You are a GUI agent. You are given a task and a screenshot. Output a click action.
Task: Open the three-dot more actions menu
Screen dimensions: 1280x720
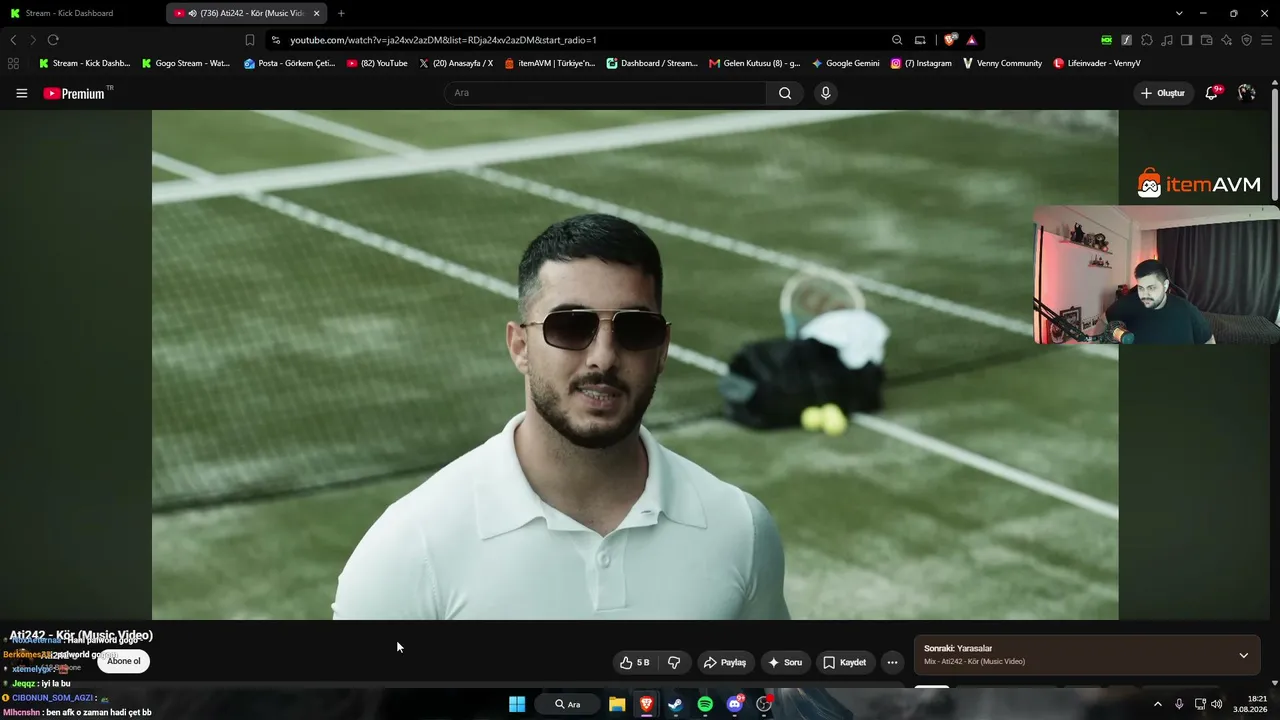pos(892,662)
